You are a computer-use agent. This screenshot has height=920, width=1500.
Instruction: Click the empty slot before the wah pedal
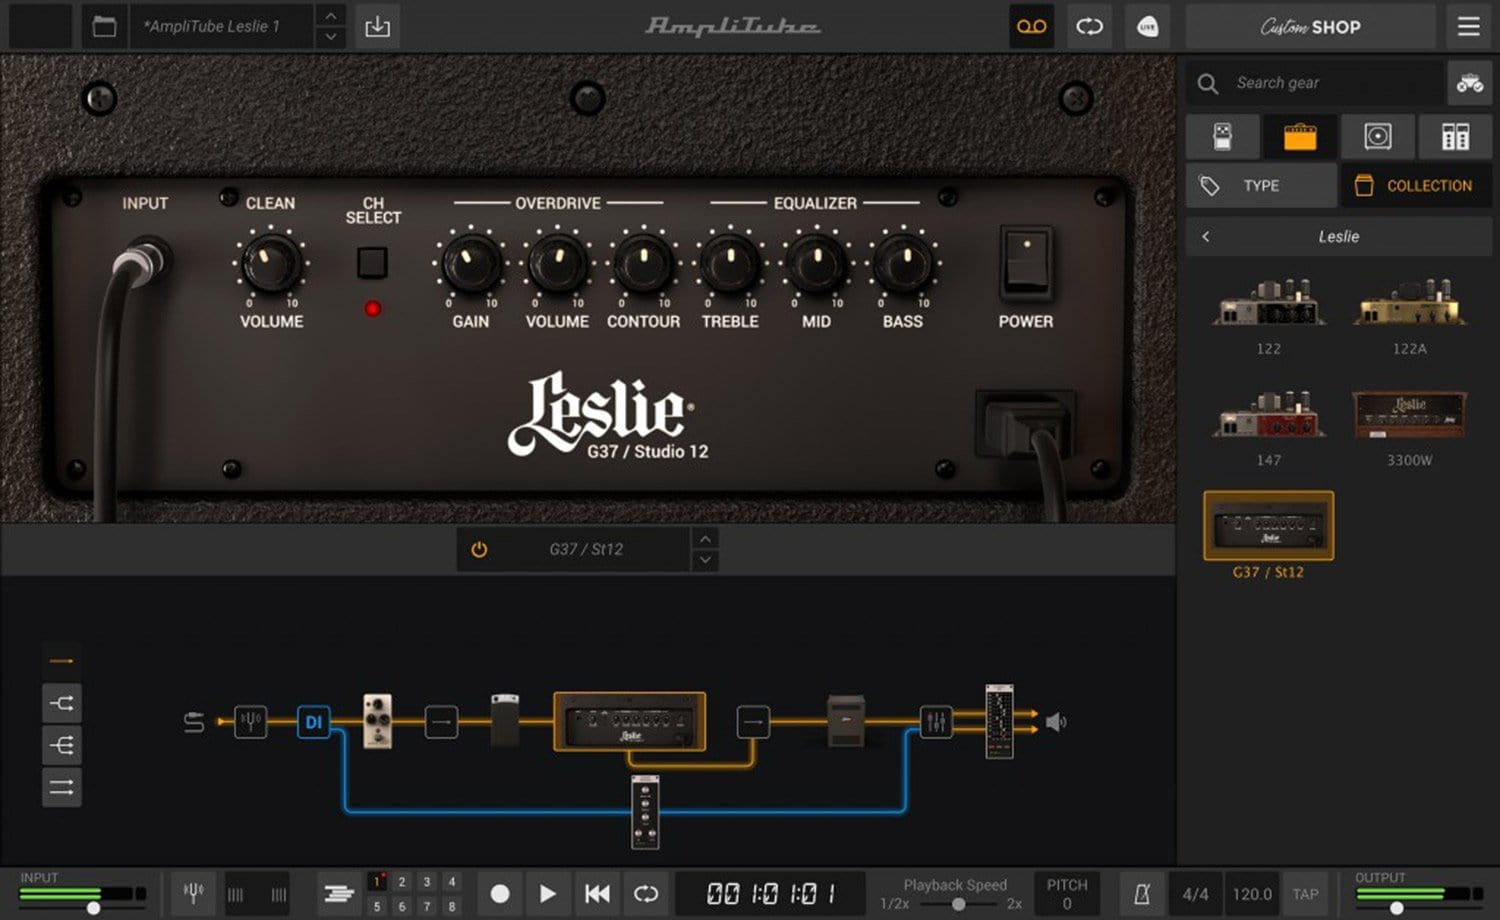(441, 721)
